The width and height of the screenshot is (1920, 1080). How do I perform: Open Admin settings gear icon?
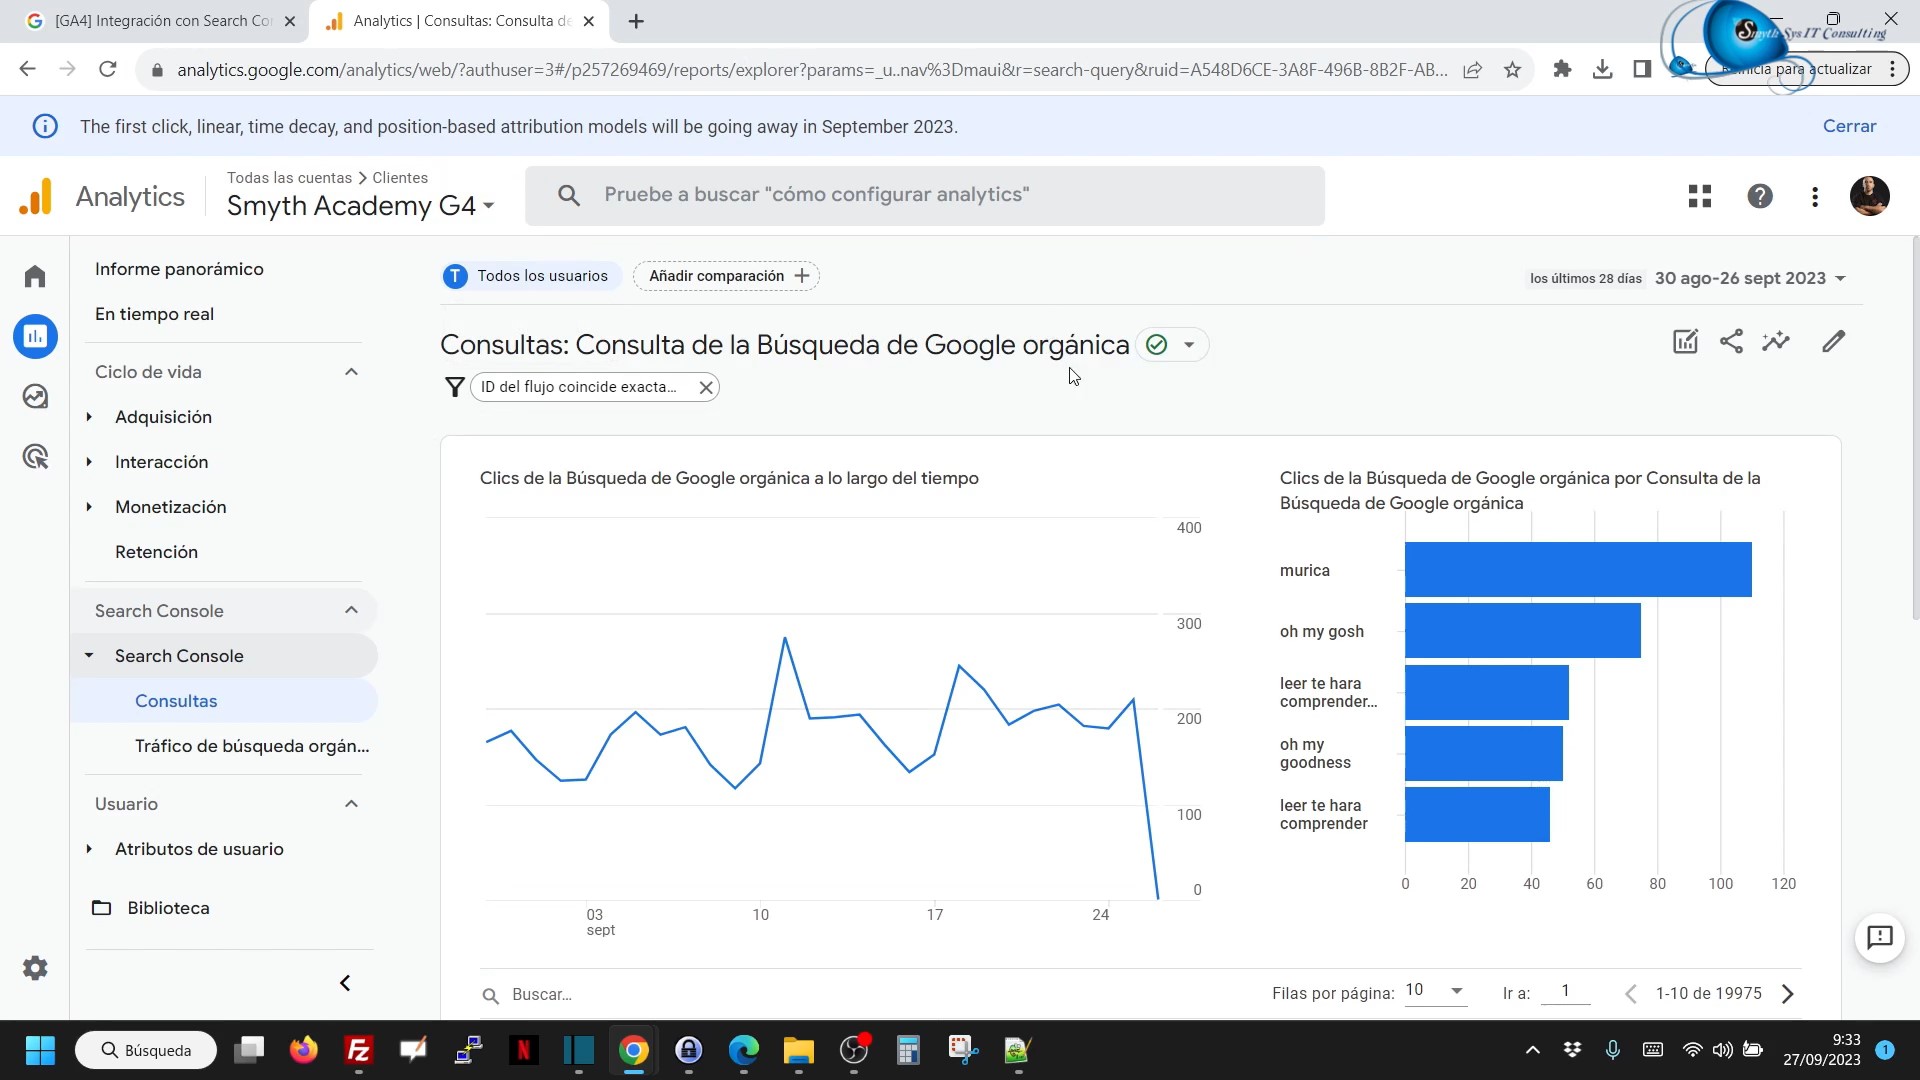tap(35, 968)
